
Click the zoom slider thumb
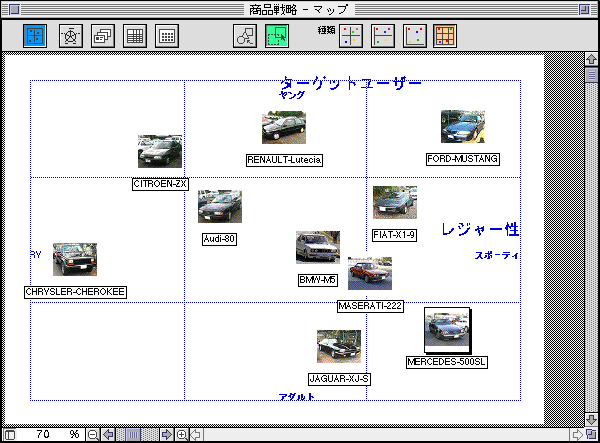click(133, 435)
